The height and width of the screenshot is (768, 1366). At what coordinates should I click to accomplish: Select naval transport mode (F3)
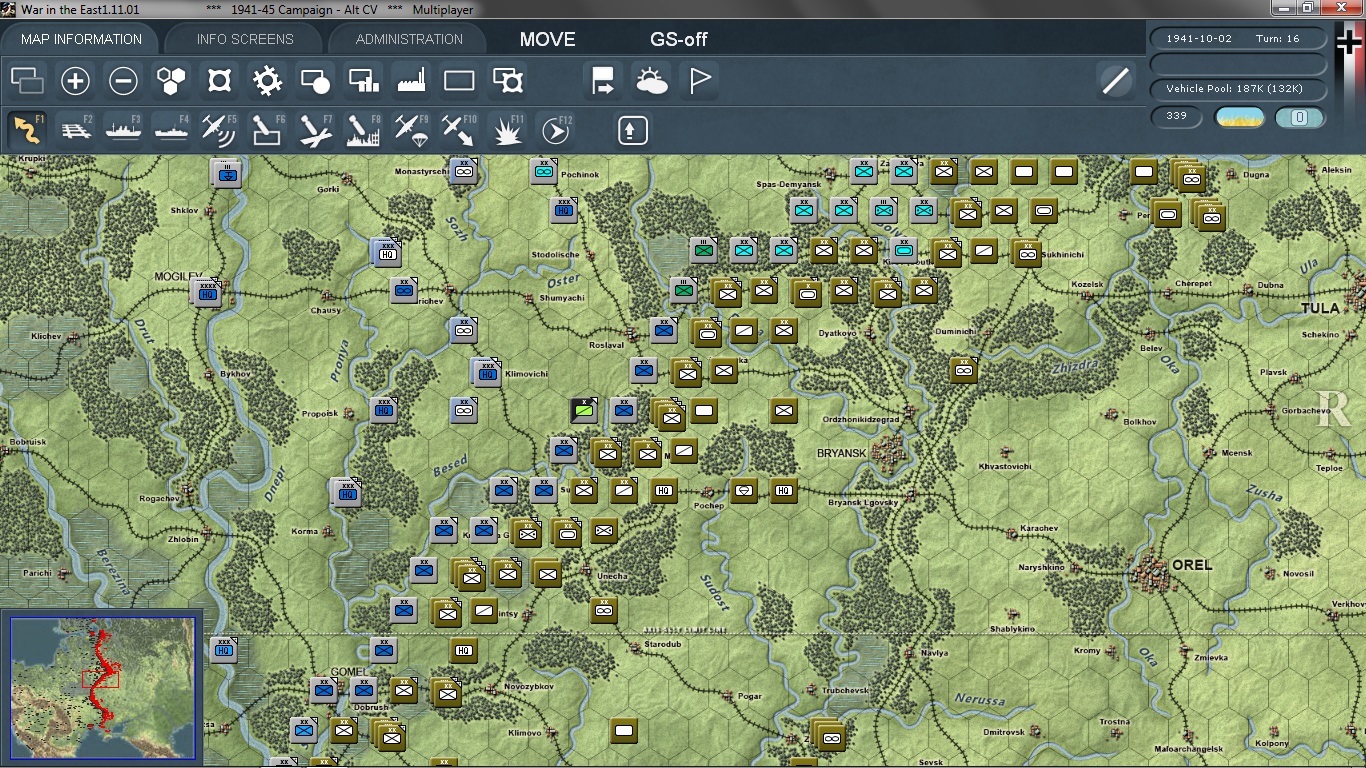pyautogui.click(x=124, y=130)
